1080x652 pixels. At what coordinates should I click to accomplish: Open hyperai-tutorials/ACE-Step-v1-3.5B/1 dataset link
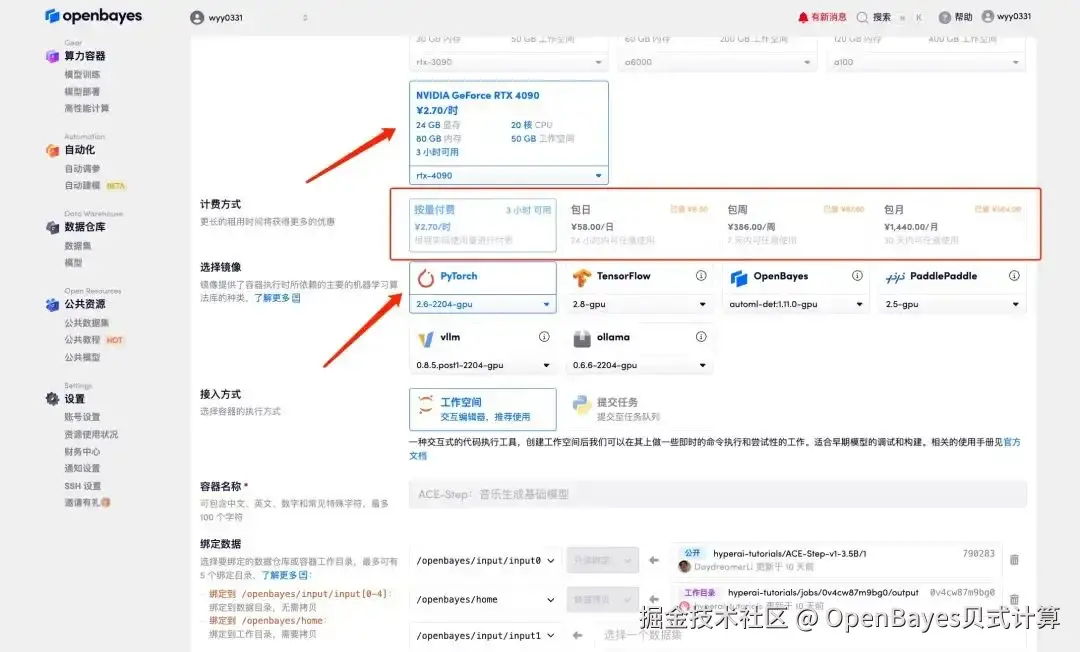789,554
